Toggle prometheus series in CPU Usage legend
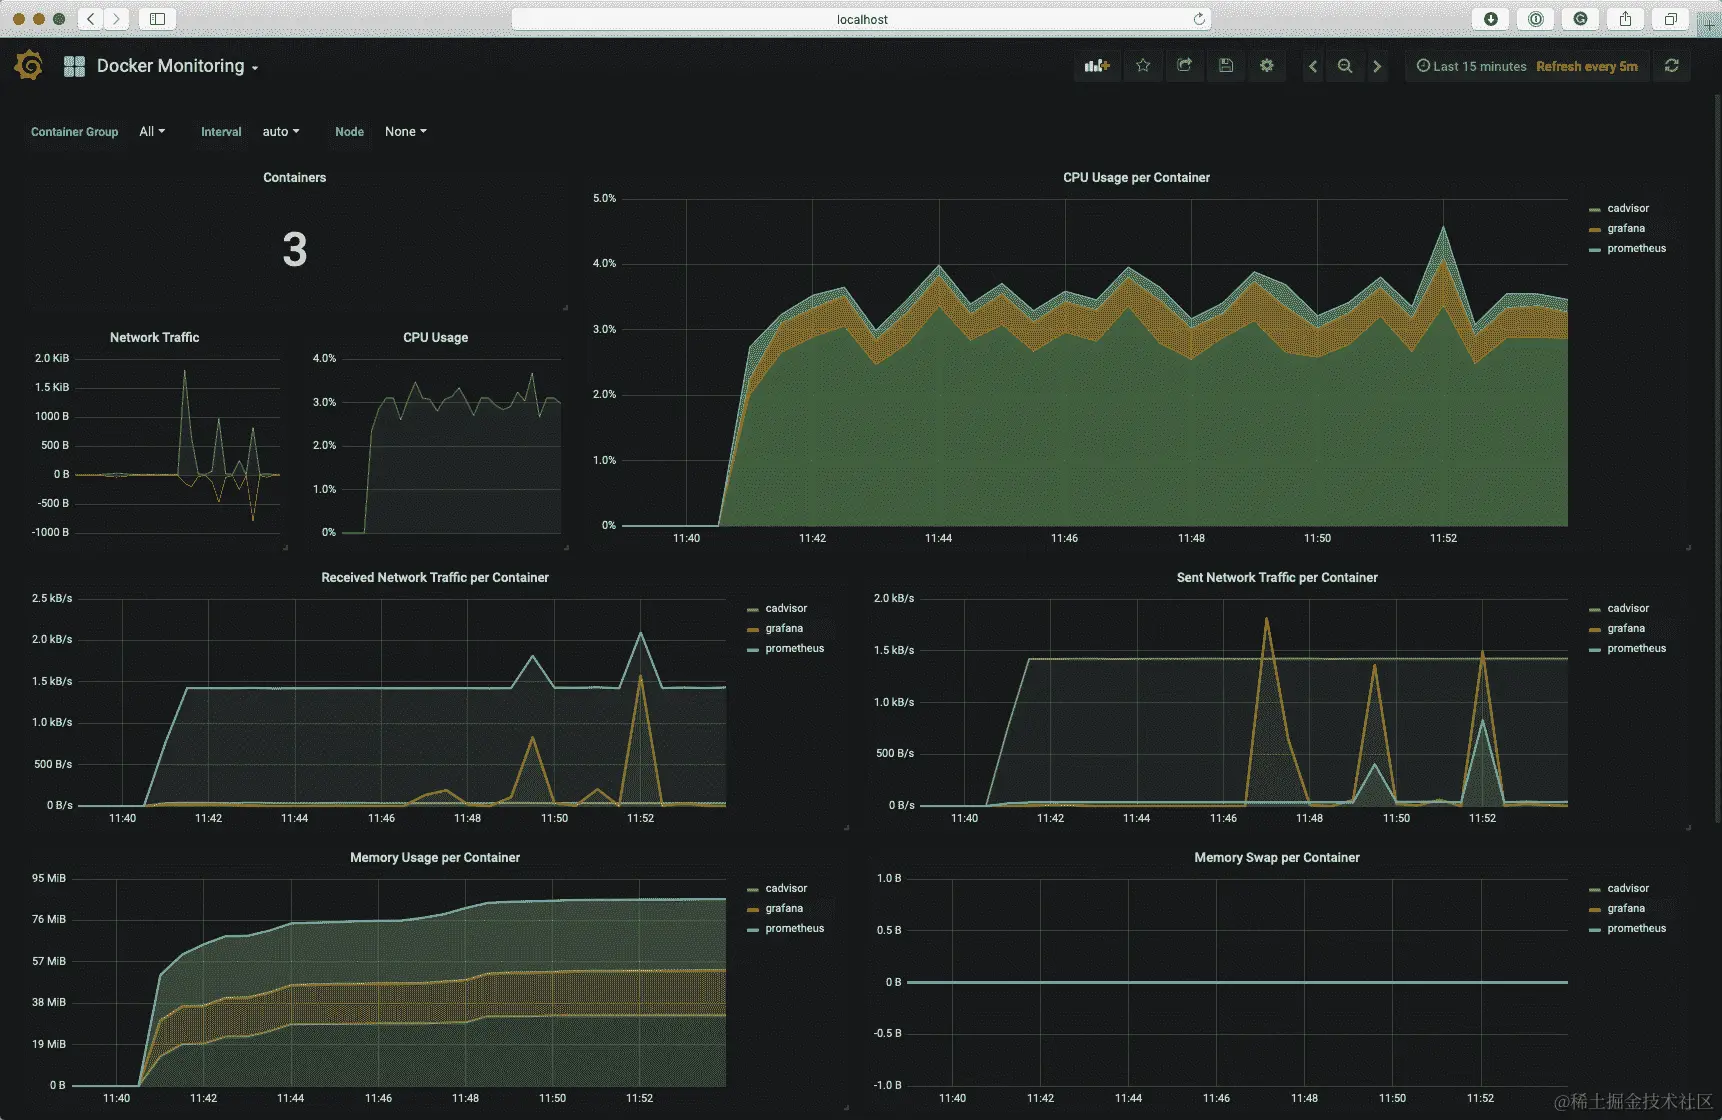The image size is (1722, 1120). [x=1636, y=248]
